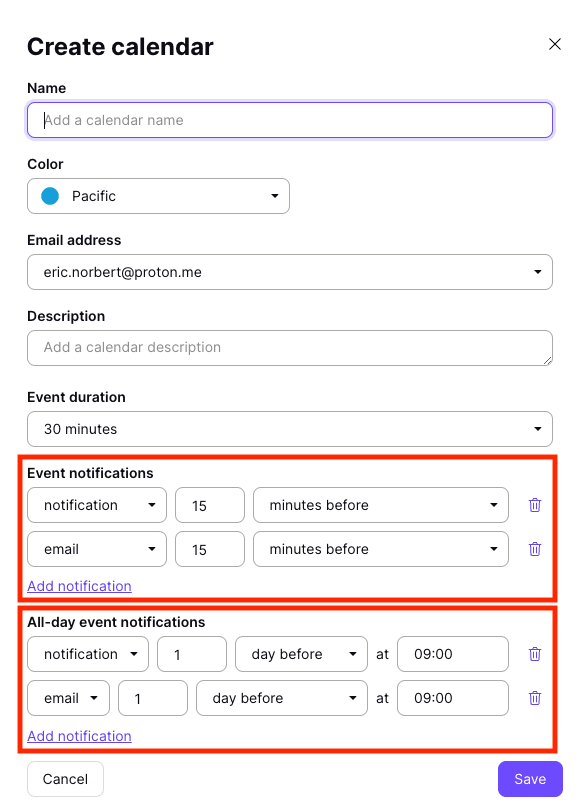The image size is (585, 809).
Task: Delete the email event notification via trash icon
Action: [x=534, y=549]
